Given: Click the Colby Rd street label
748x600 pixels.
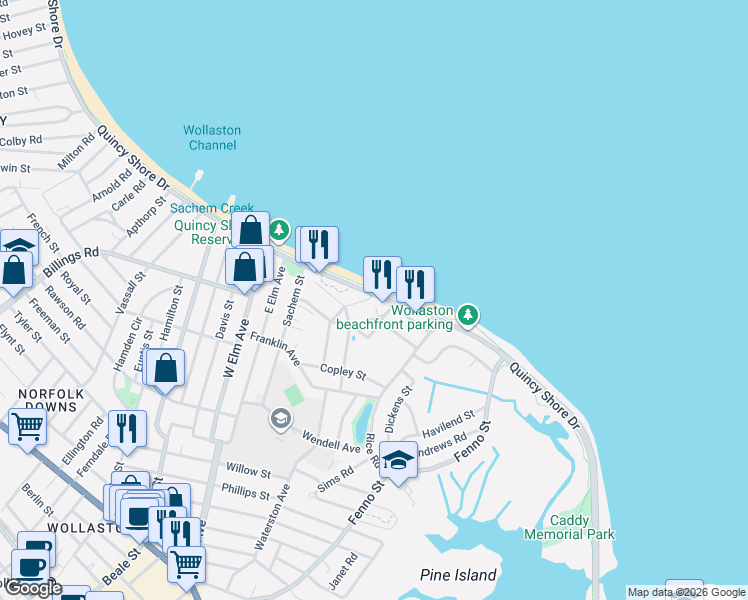Looking at the screenshot, I should point(21,141).
